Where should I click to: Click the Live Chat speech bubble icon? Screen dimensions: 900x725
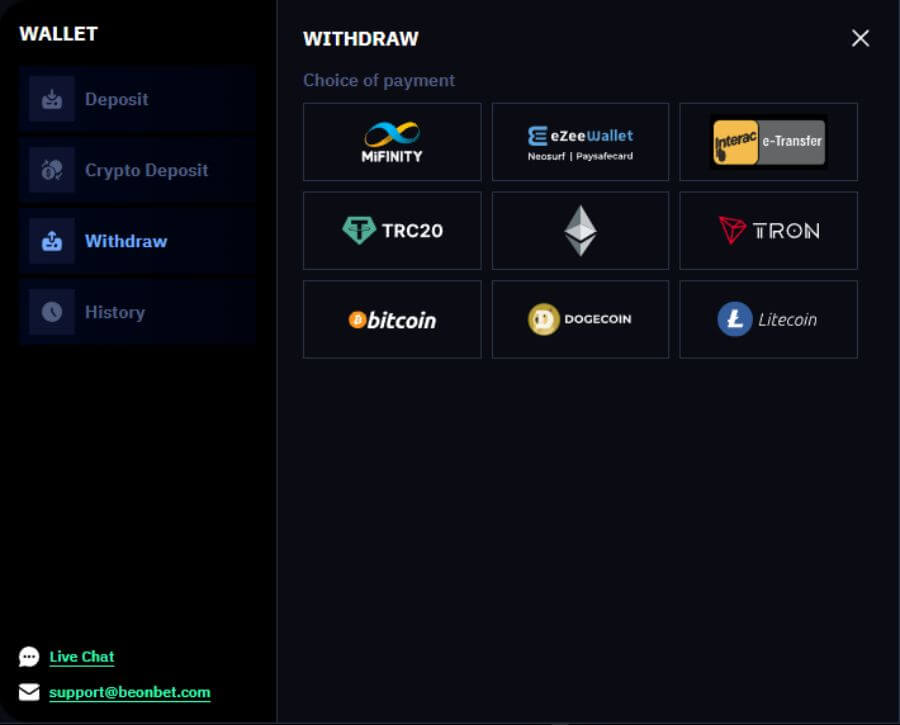[29, 657]
